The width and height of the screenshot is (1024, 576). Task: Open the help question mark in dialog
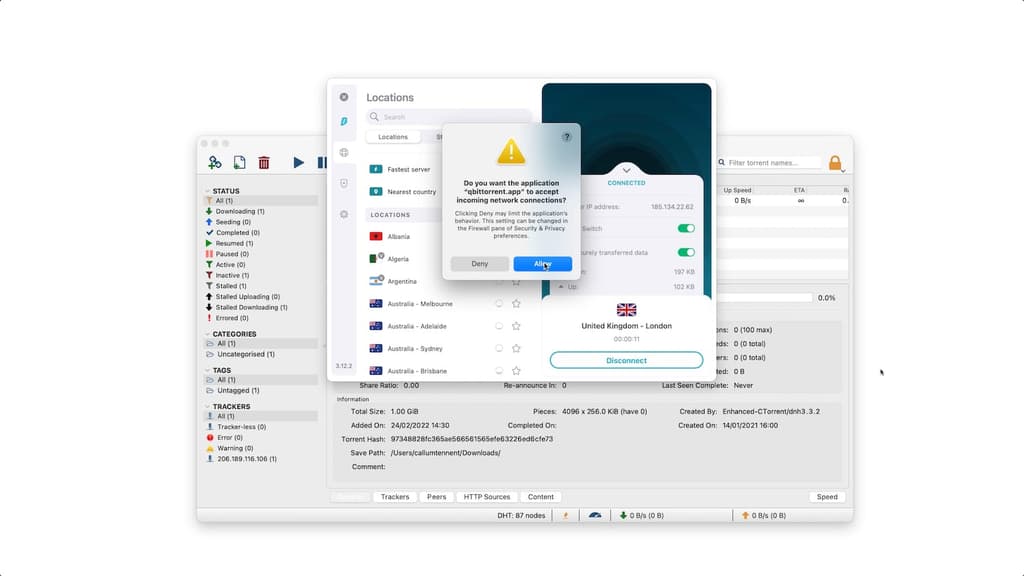[x=566, y=137]
